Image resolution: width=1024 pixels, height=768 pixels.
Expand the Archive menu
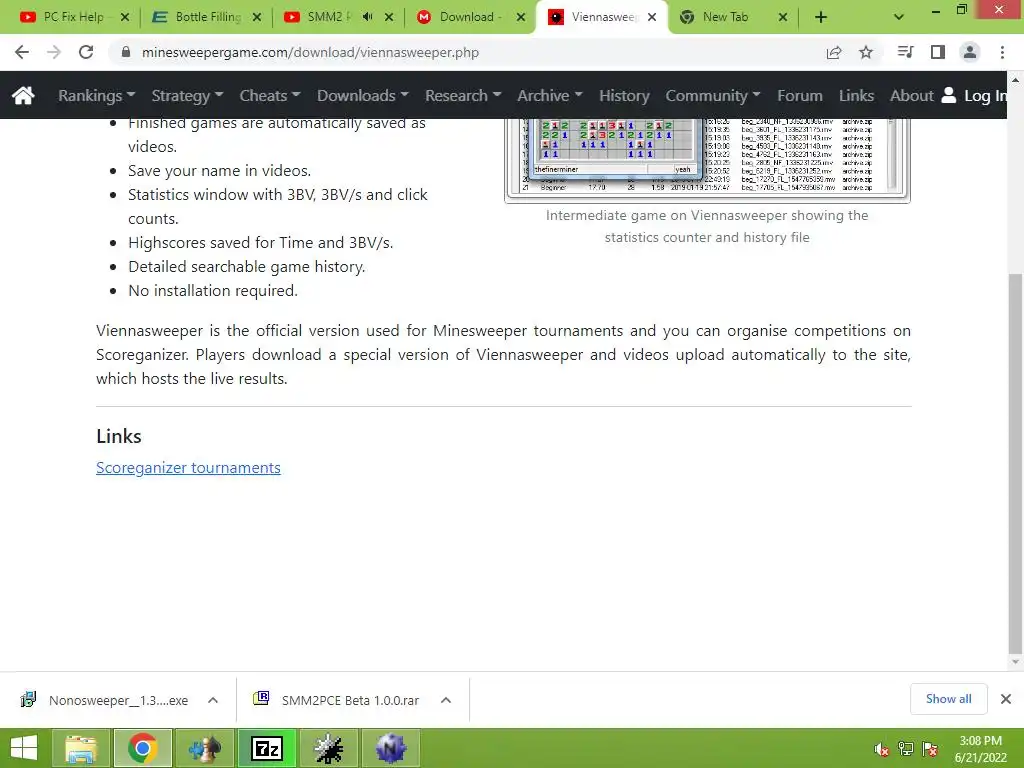click(x=550, y=95)
